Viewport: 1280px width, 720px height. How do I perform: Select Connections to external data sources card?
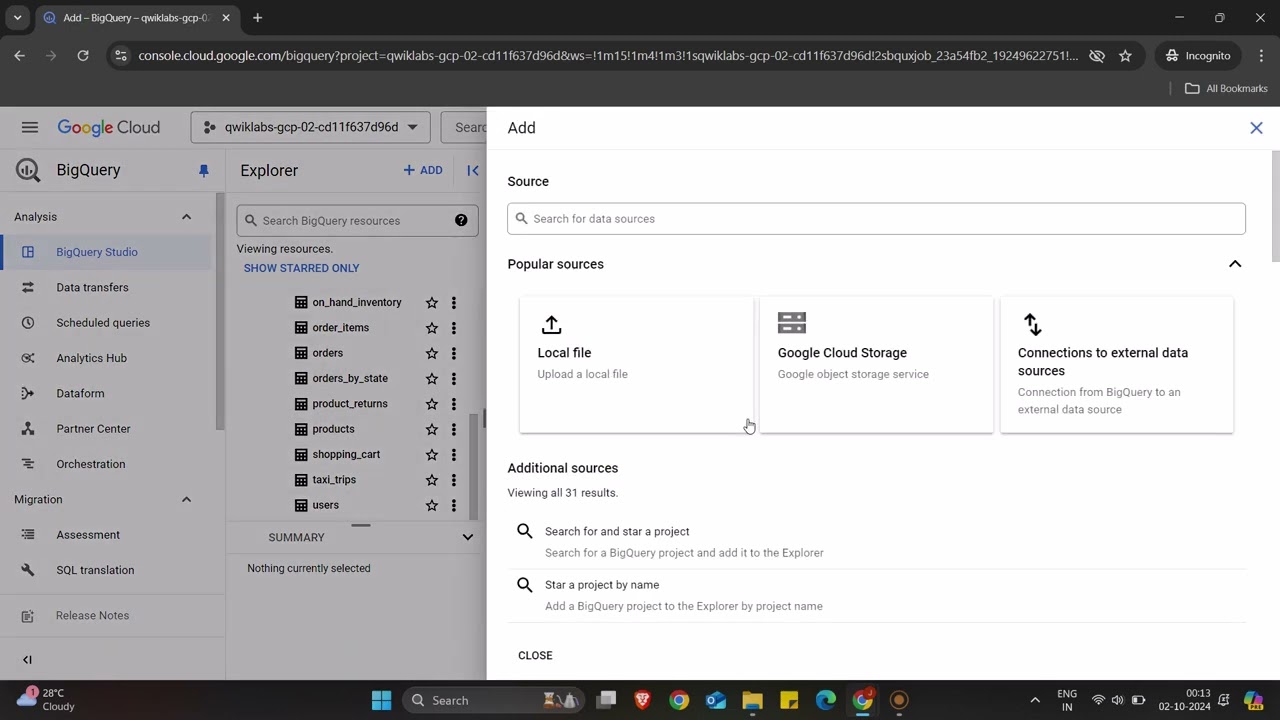(1116, 365)
